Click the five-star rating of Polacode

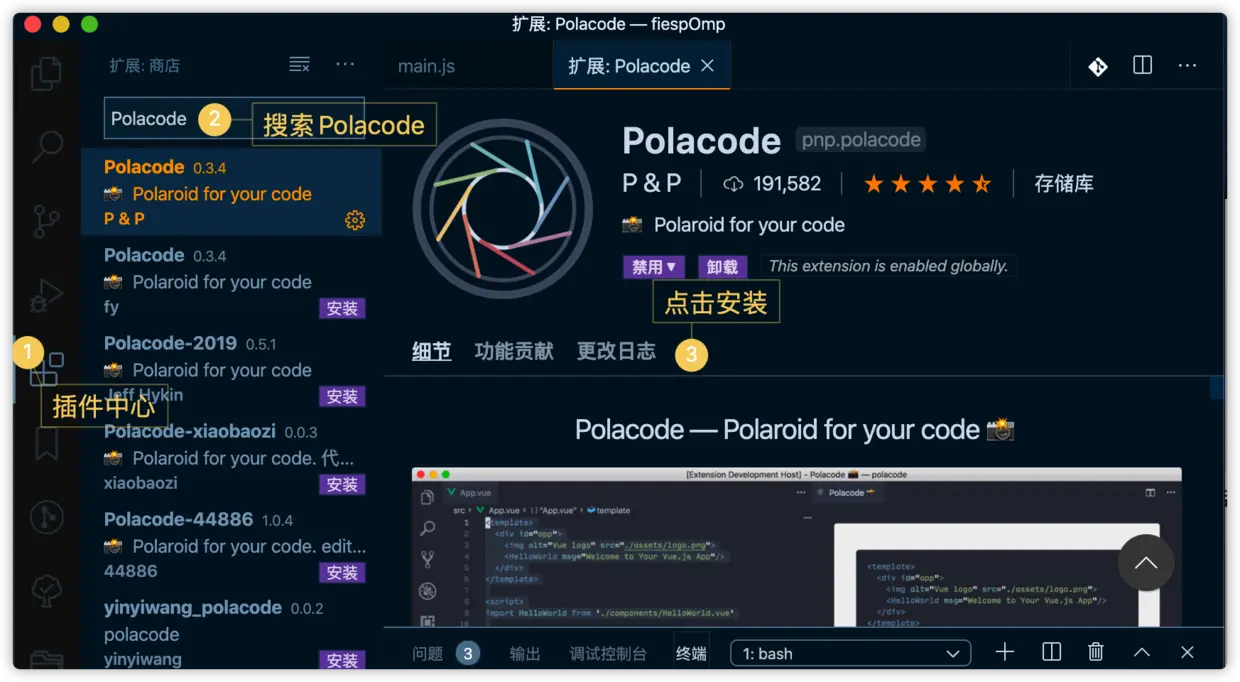[927, 184]
